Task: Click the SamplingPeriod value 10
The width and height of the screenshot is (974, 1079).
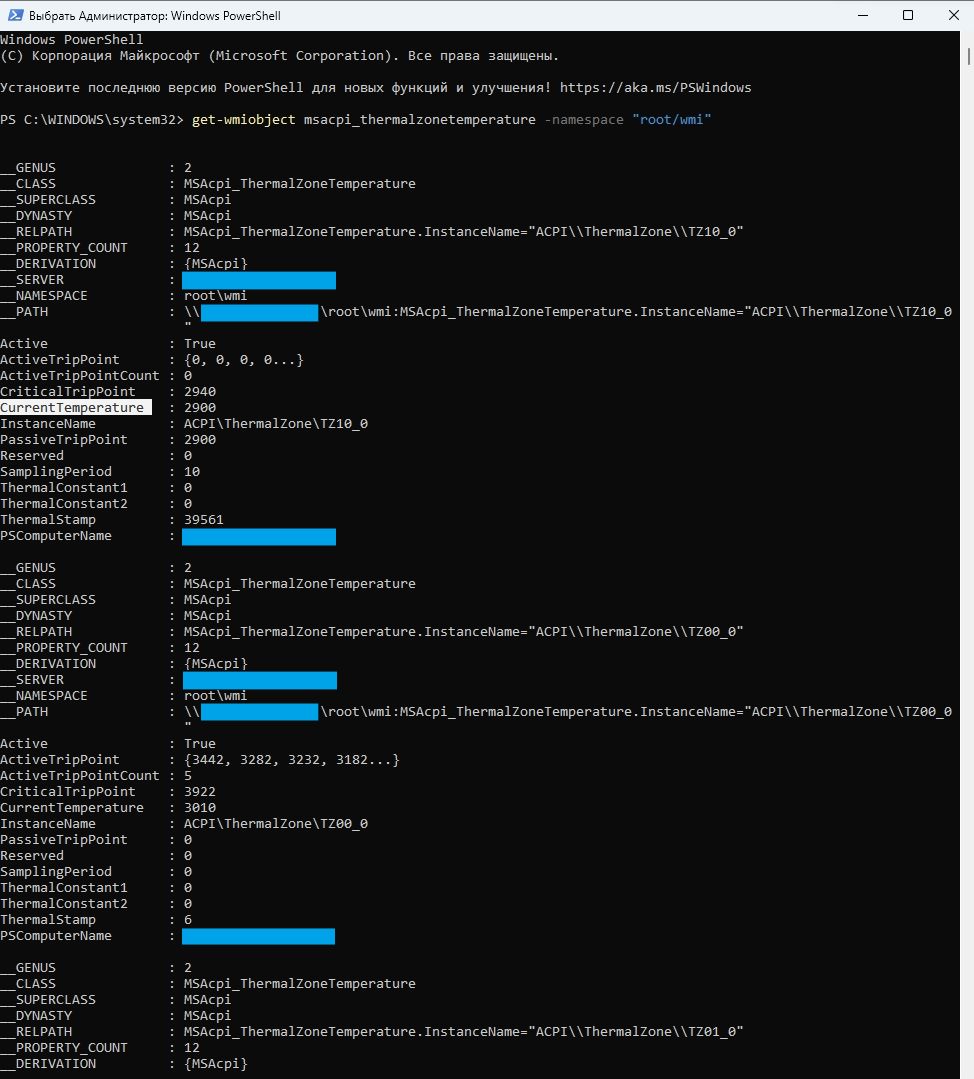Action: click(192, 472)
